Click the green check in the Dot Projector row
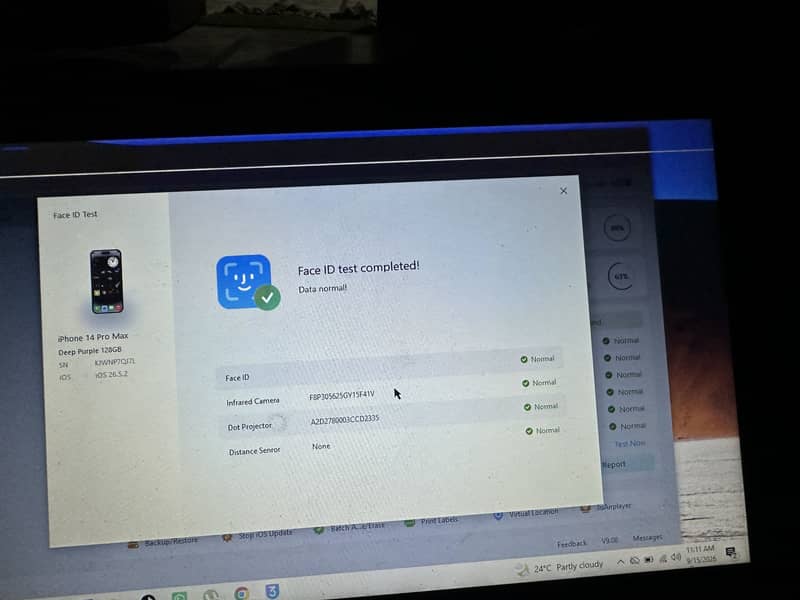This screenshot has width=800, height=600. click(x=528, y=407)
